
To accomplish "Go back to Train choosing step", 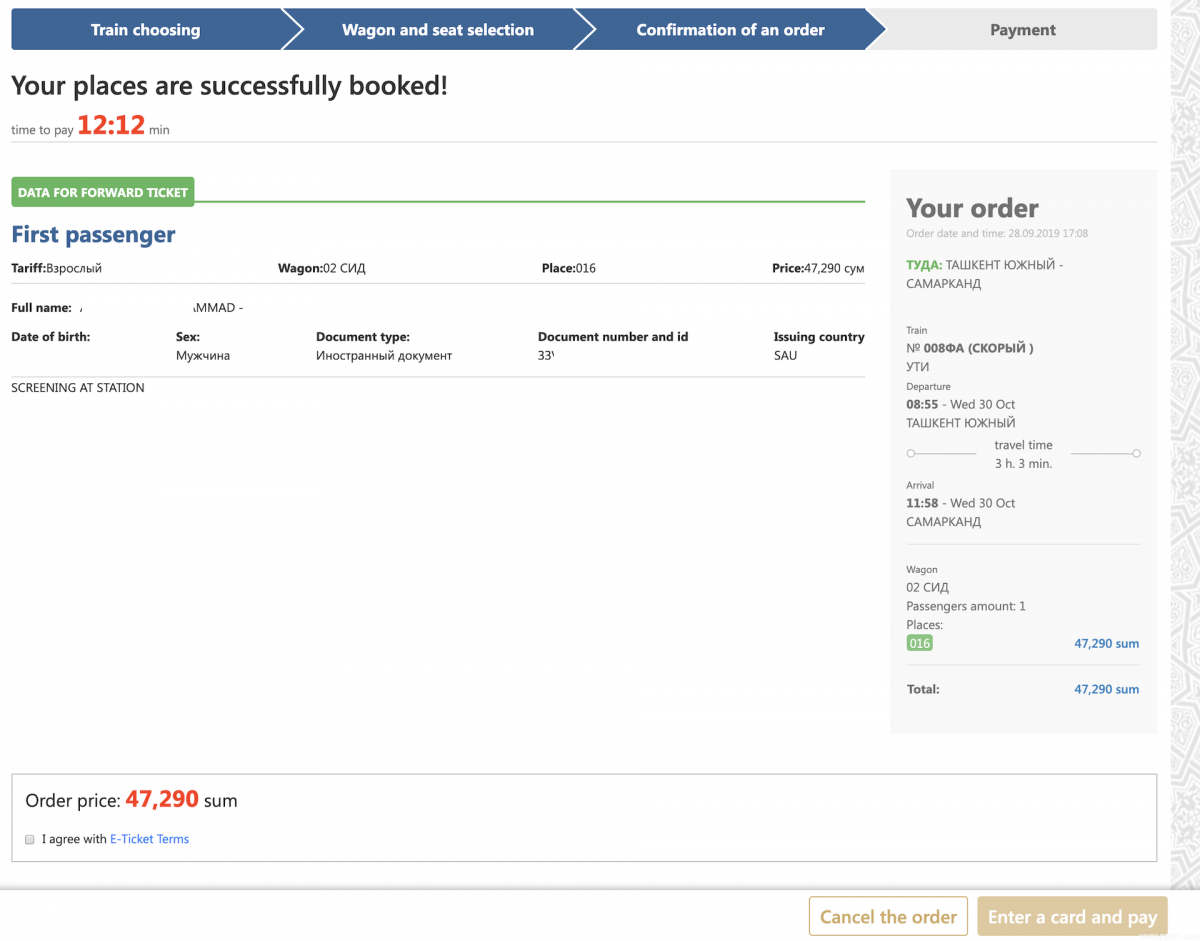I will click(145, 30).
